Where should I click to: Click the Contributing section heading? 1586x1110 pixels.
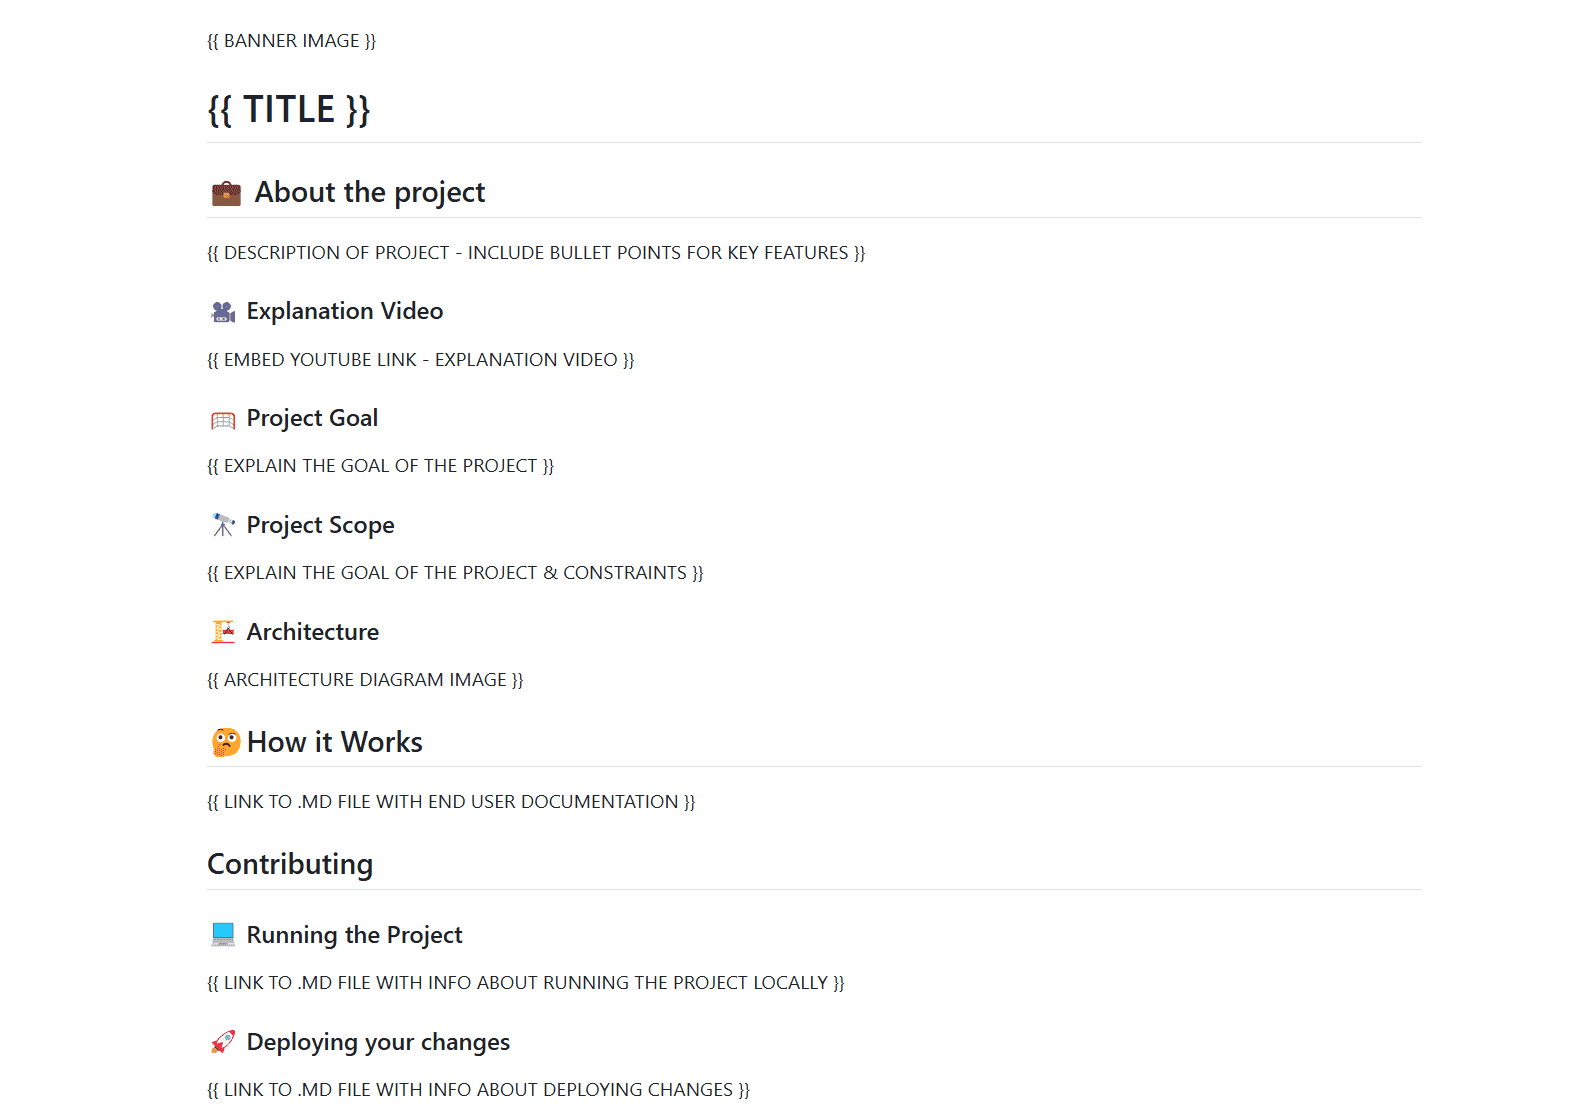coord(290,864)
